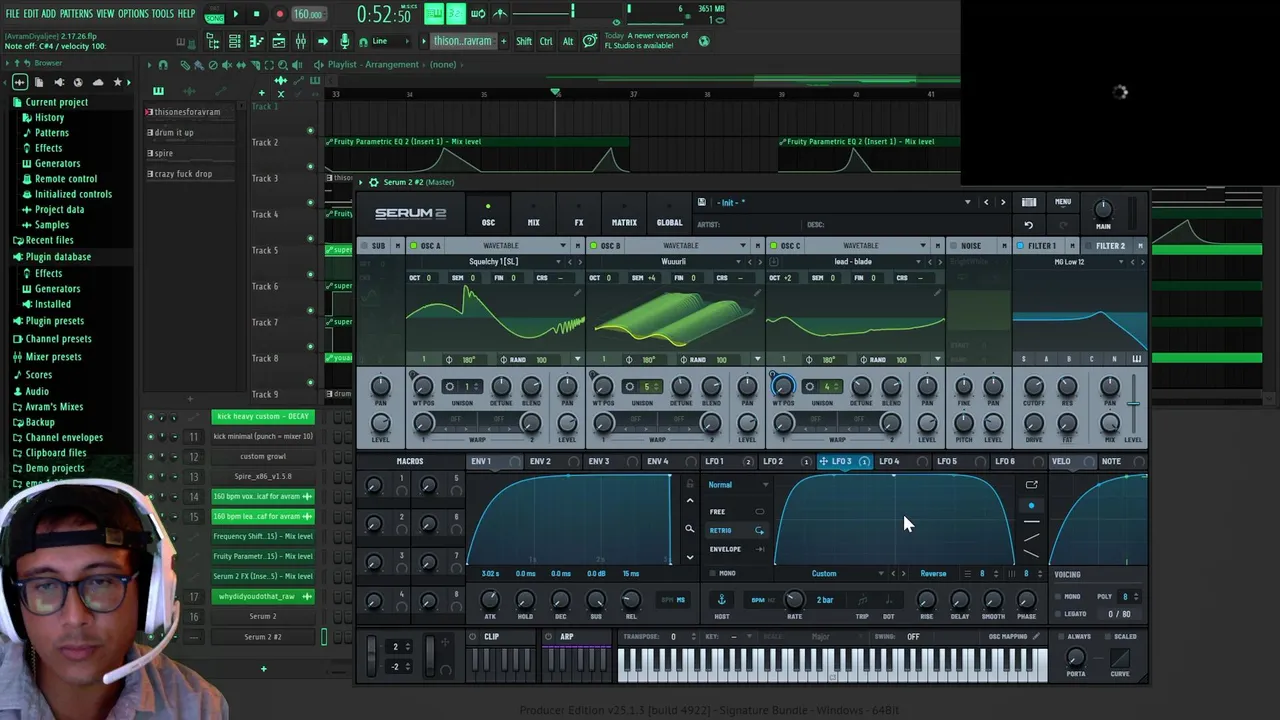The image size is (1280, 720).
Task: Open the FL Studio update notification
Action: click(x=646, y=40)
